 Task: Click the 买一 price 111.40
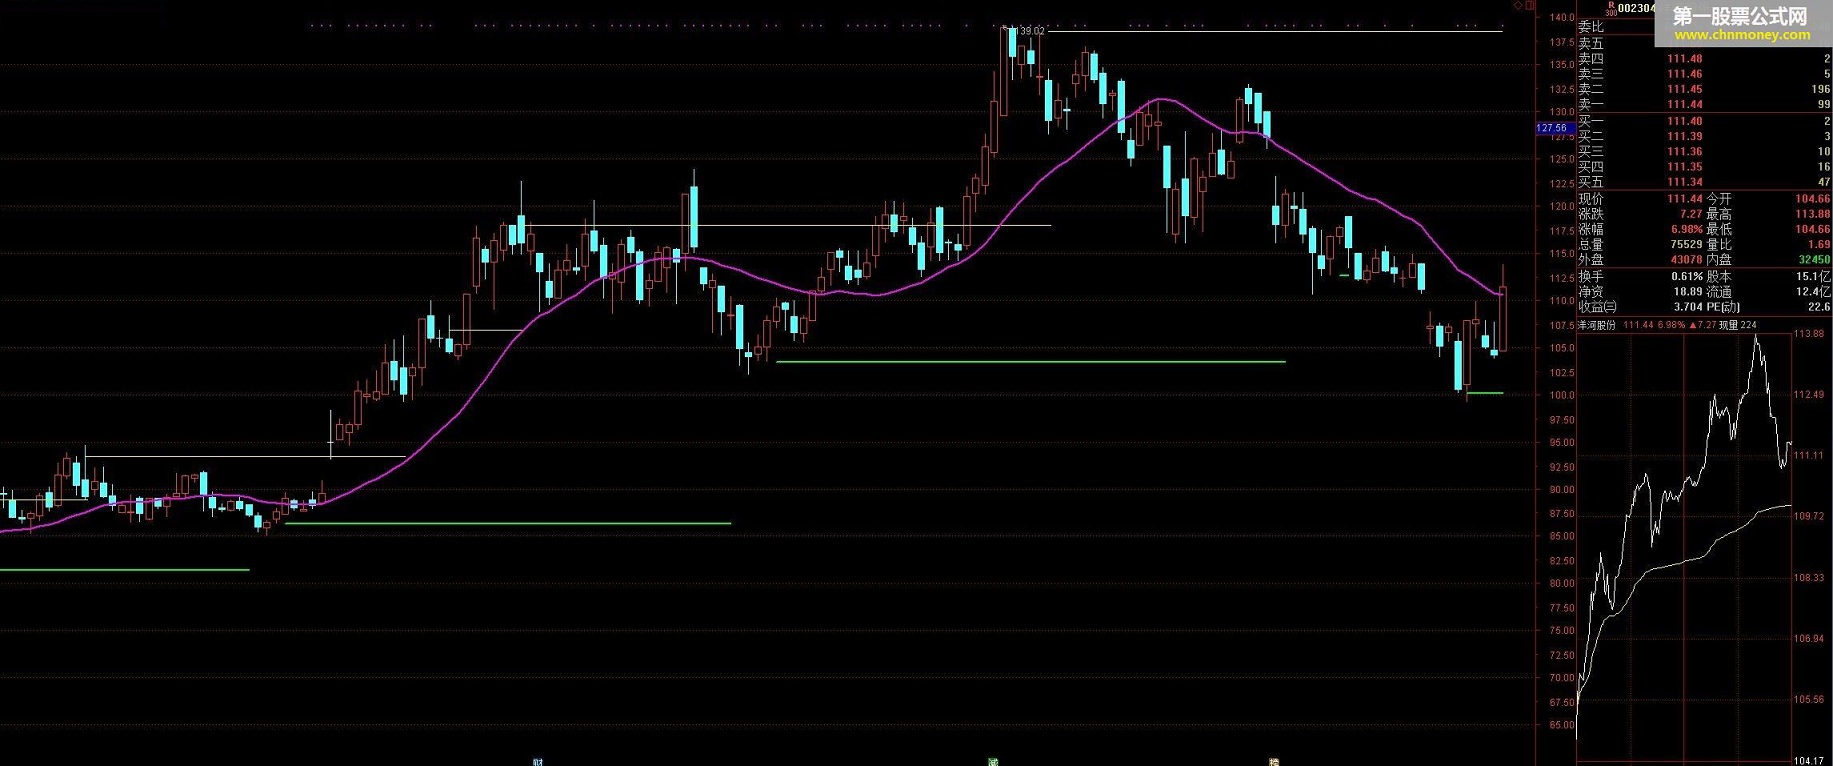1684,121
